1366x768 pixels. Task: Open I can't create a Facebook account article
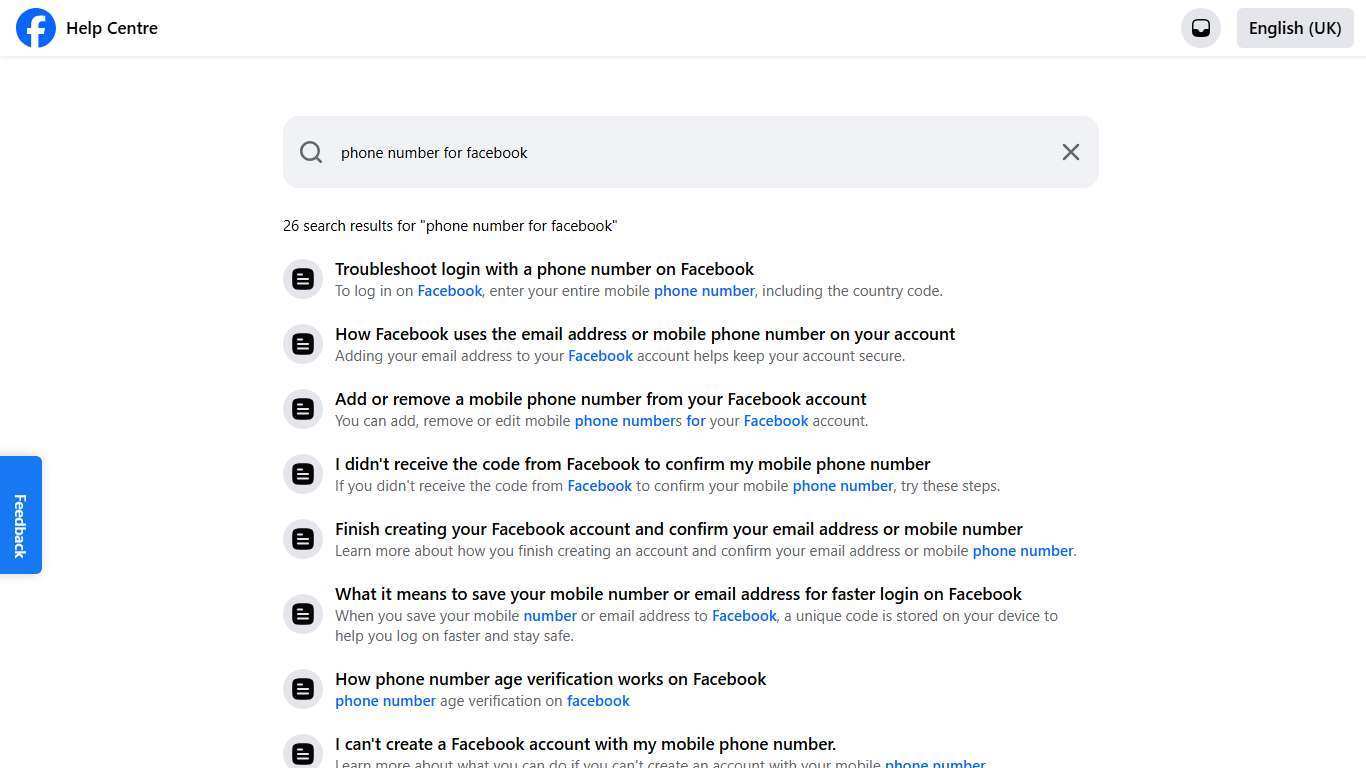pos(585,744)
